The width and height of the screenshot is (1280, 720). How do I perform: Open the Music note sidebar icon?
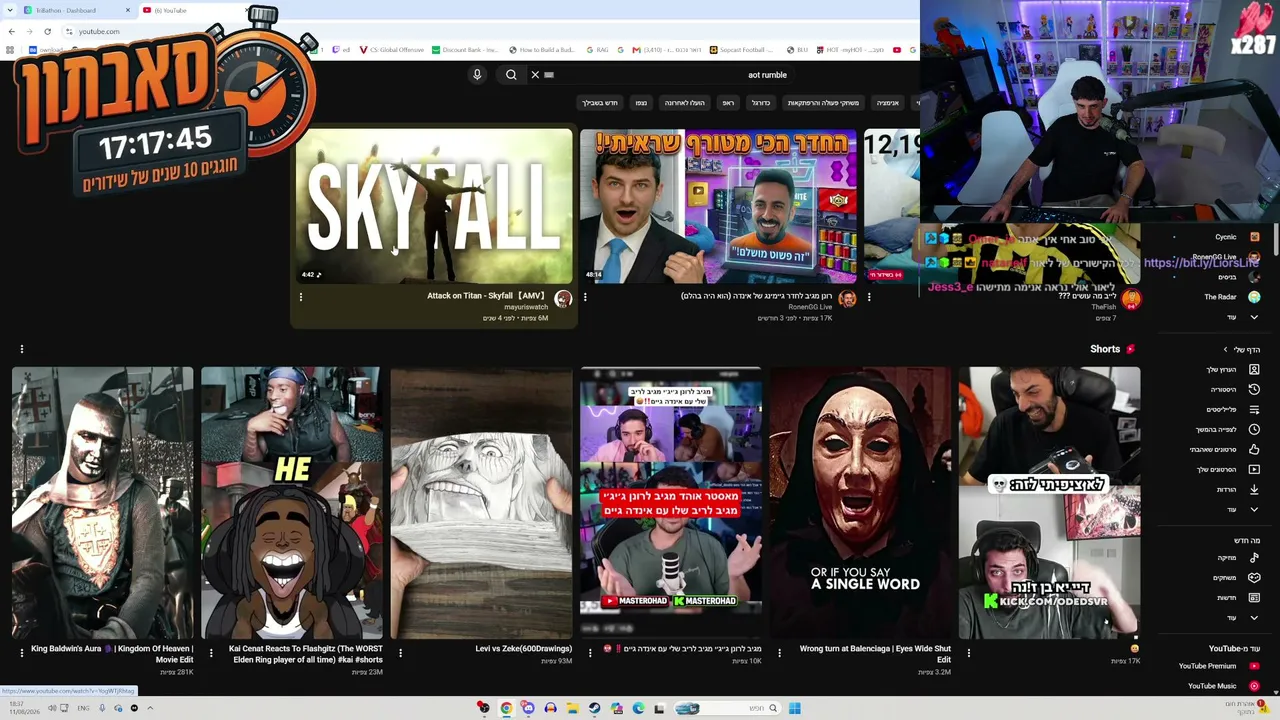click(1254, 557)
